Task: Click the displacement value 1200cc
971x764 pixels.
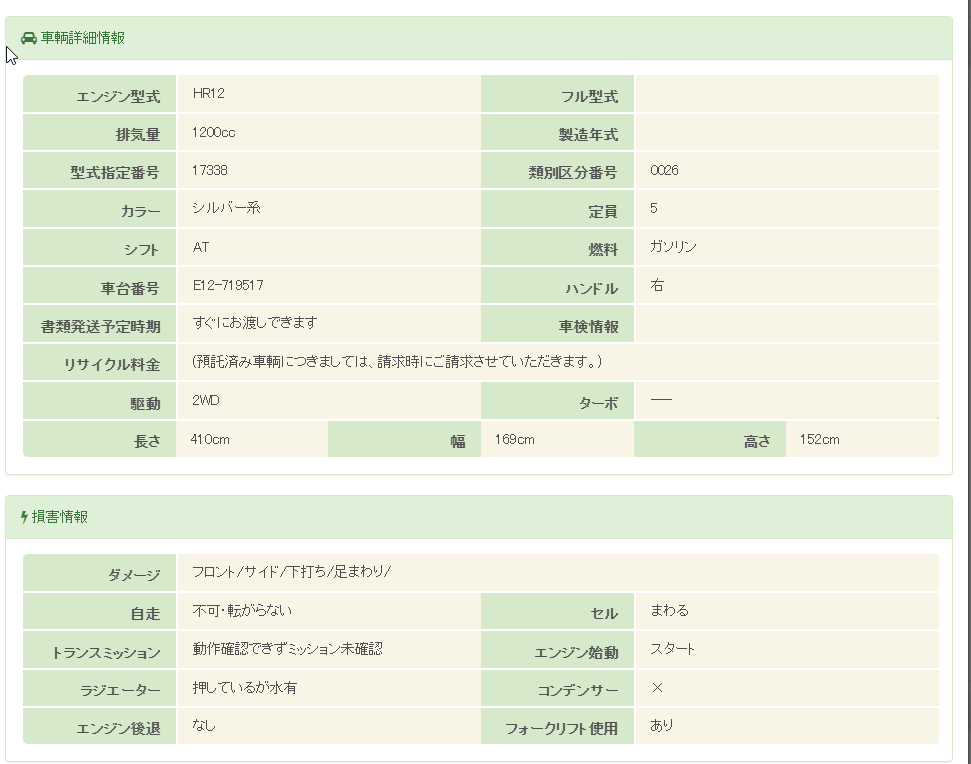Action: coord(214,132)
